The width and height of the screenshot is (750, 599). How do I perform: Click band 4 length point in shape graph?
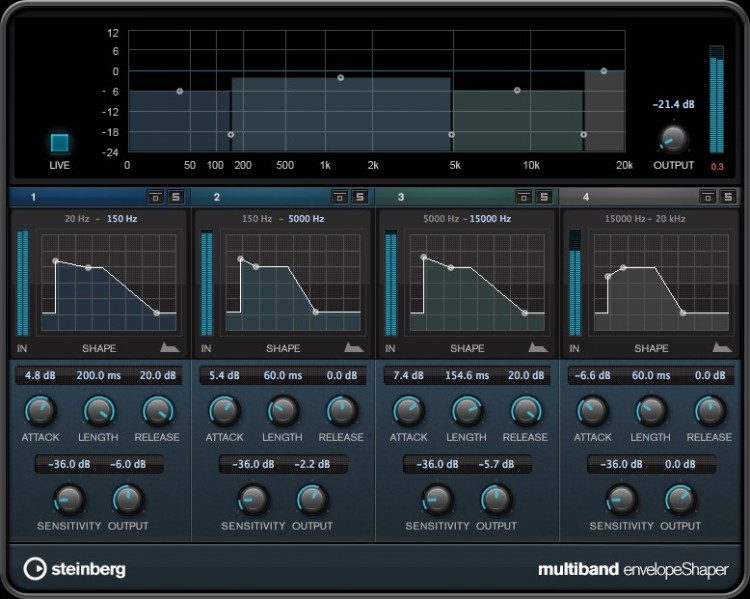pos(623,267)
